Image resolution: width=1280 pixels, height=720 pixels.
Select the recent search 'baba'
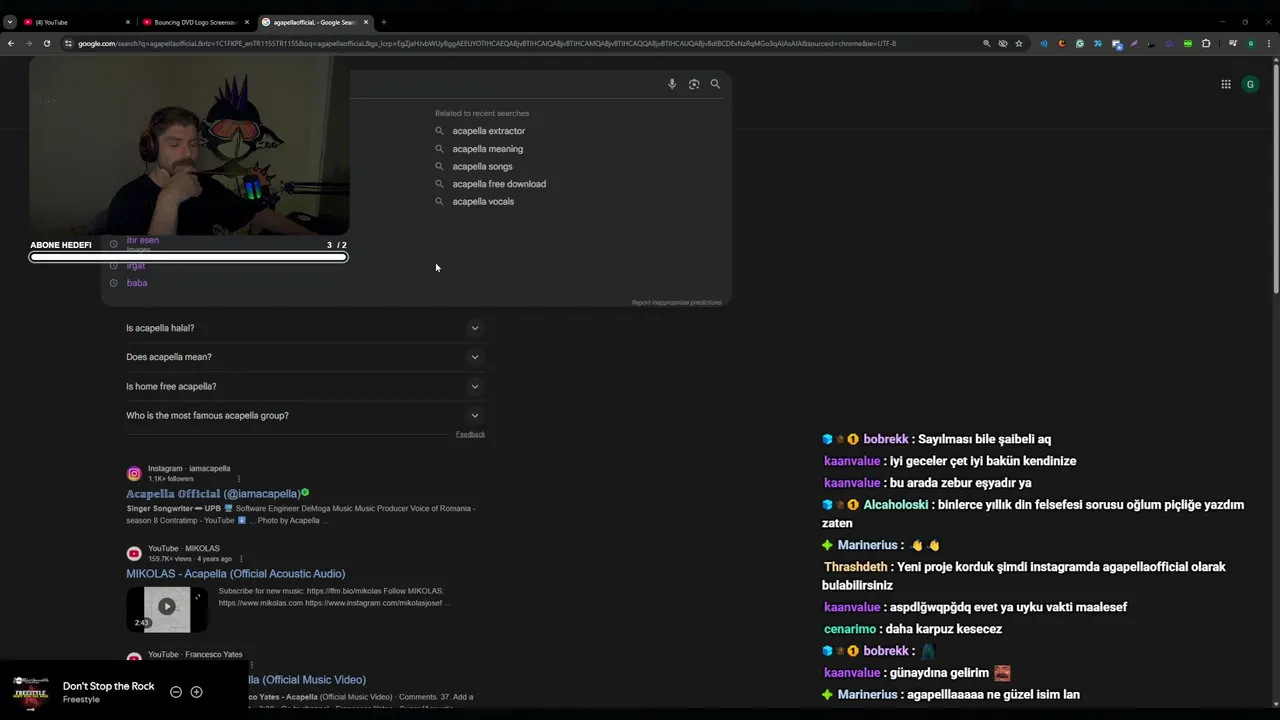pos(137,283)
